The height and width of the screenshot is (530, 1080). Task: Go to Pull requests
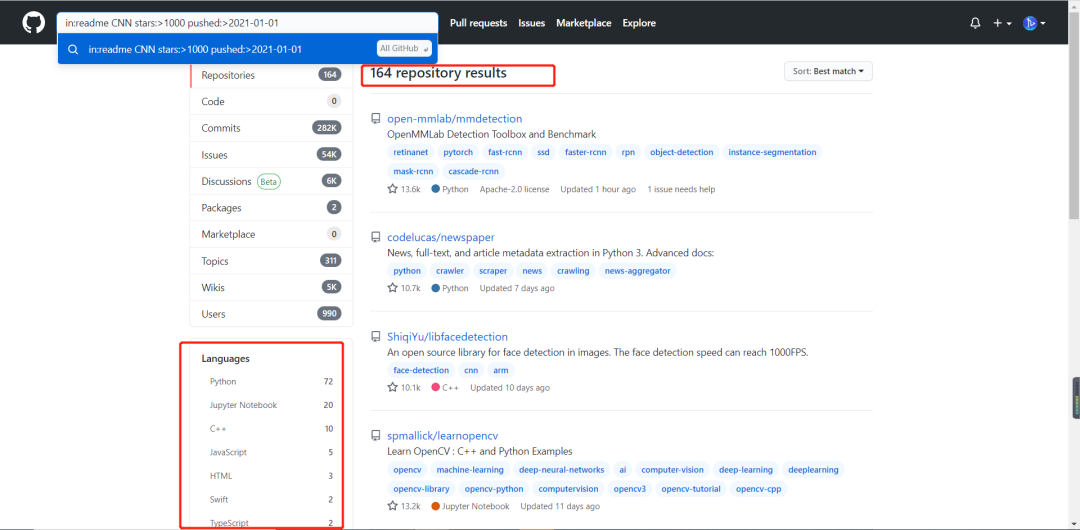478,23
